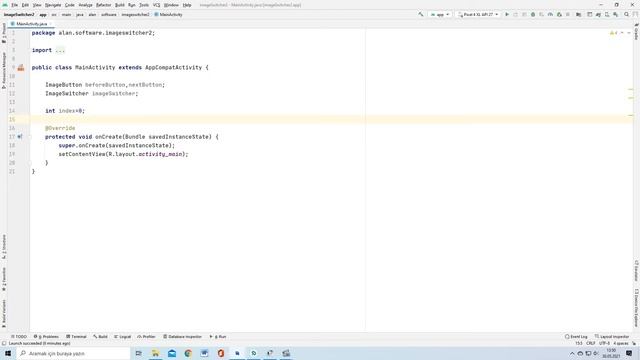
Task: Click the Windows Start button
Action: pyautogui.click(x=8, y=353)
